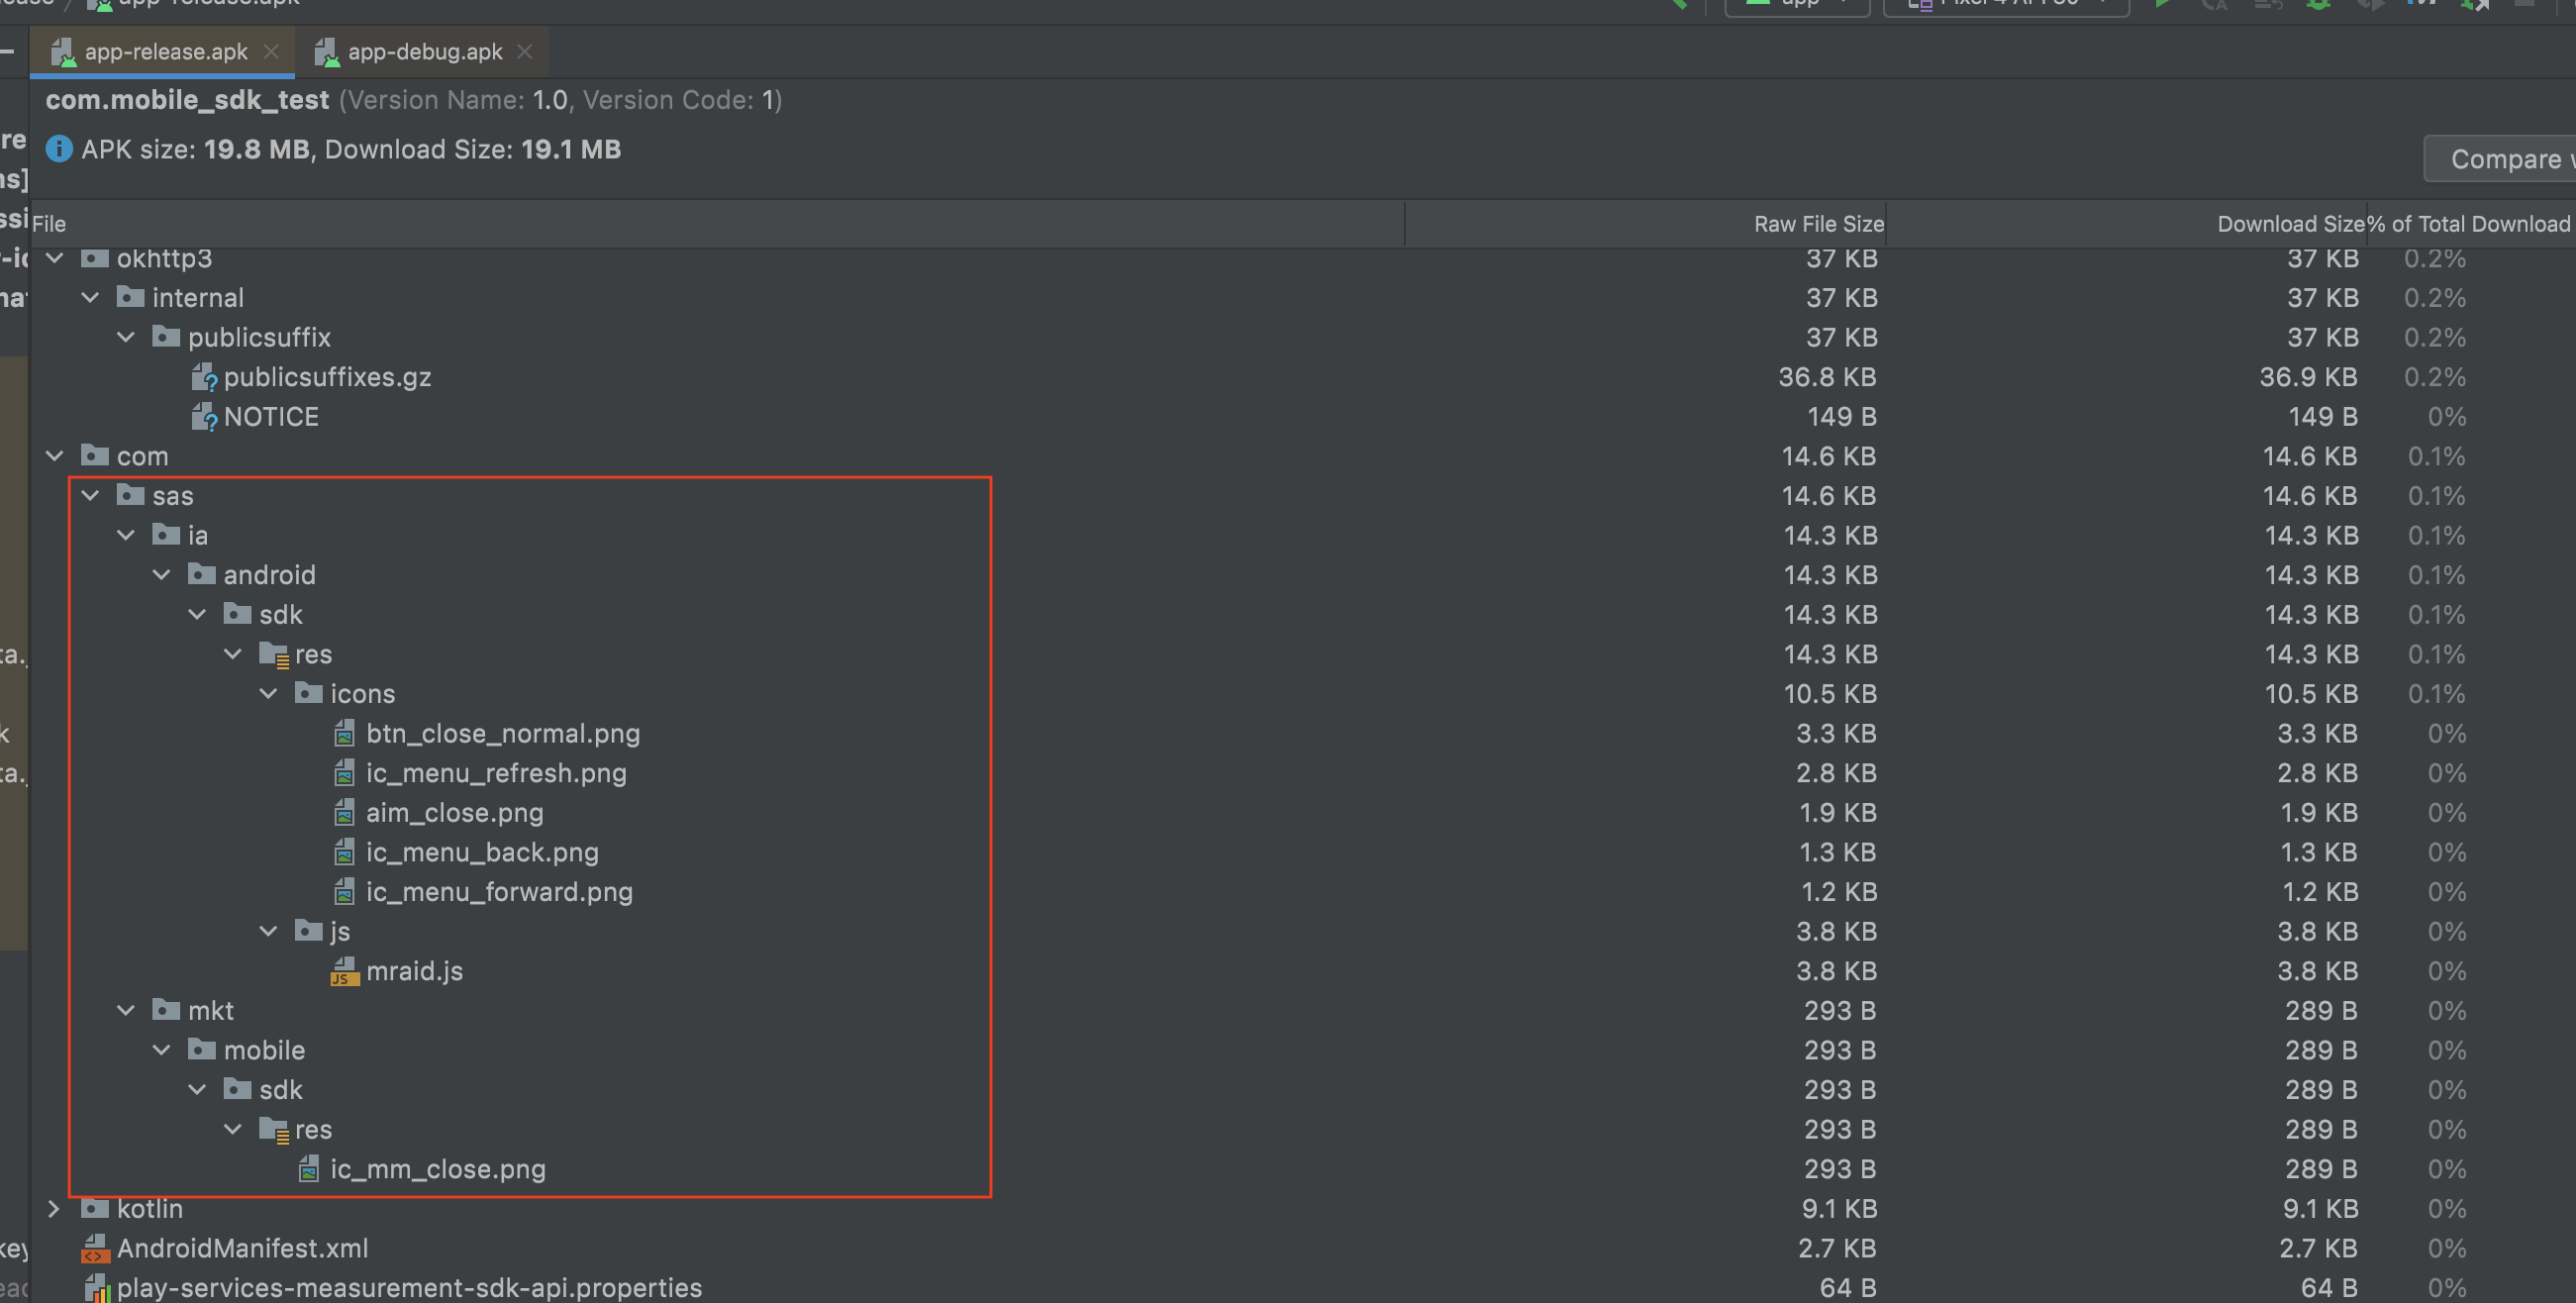Collapse the okhttp3 folder
2576x1303 pixels.
click(x=54, y=257)
